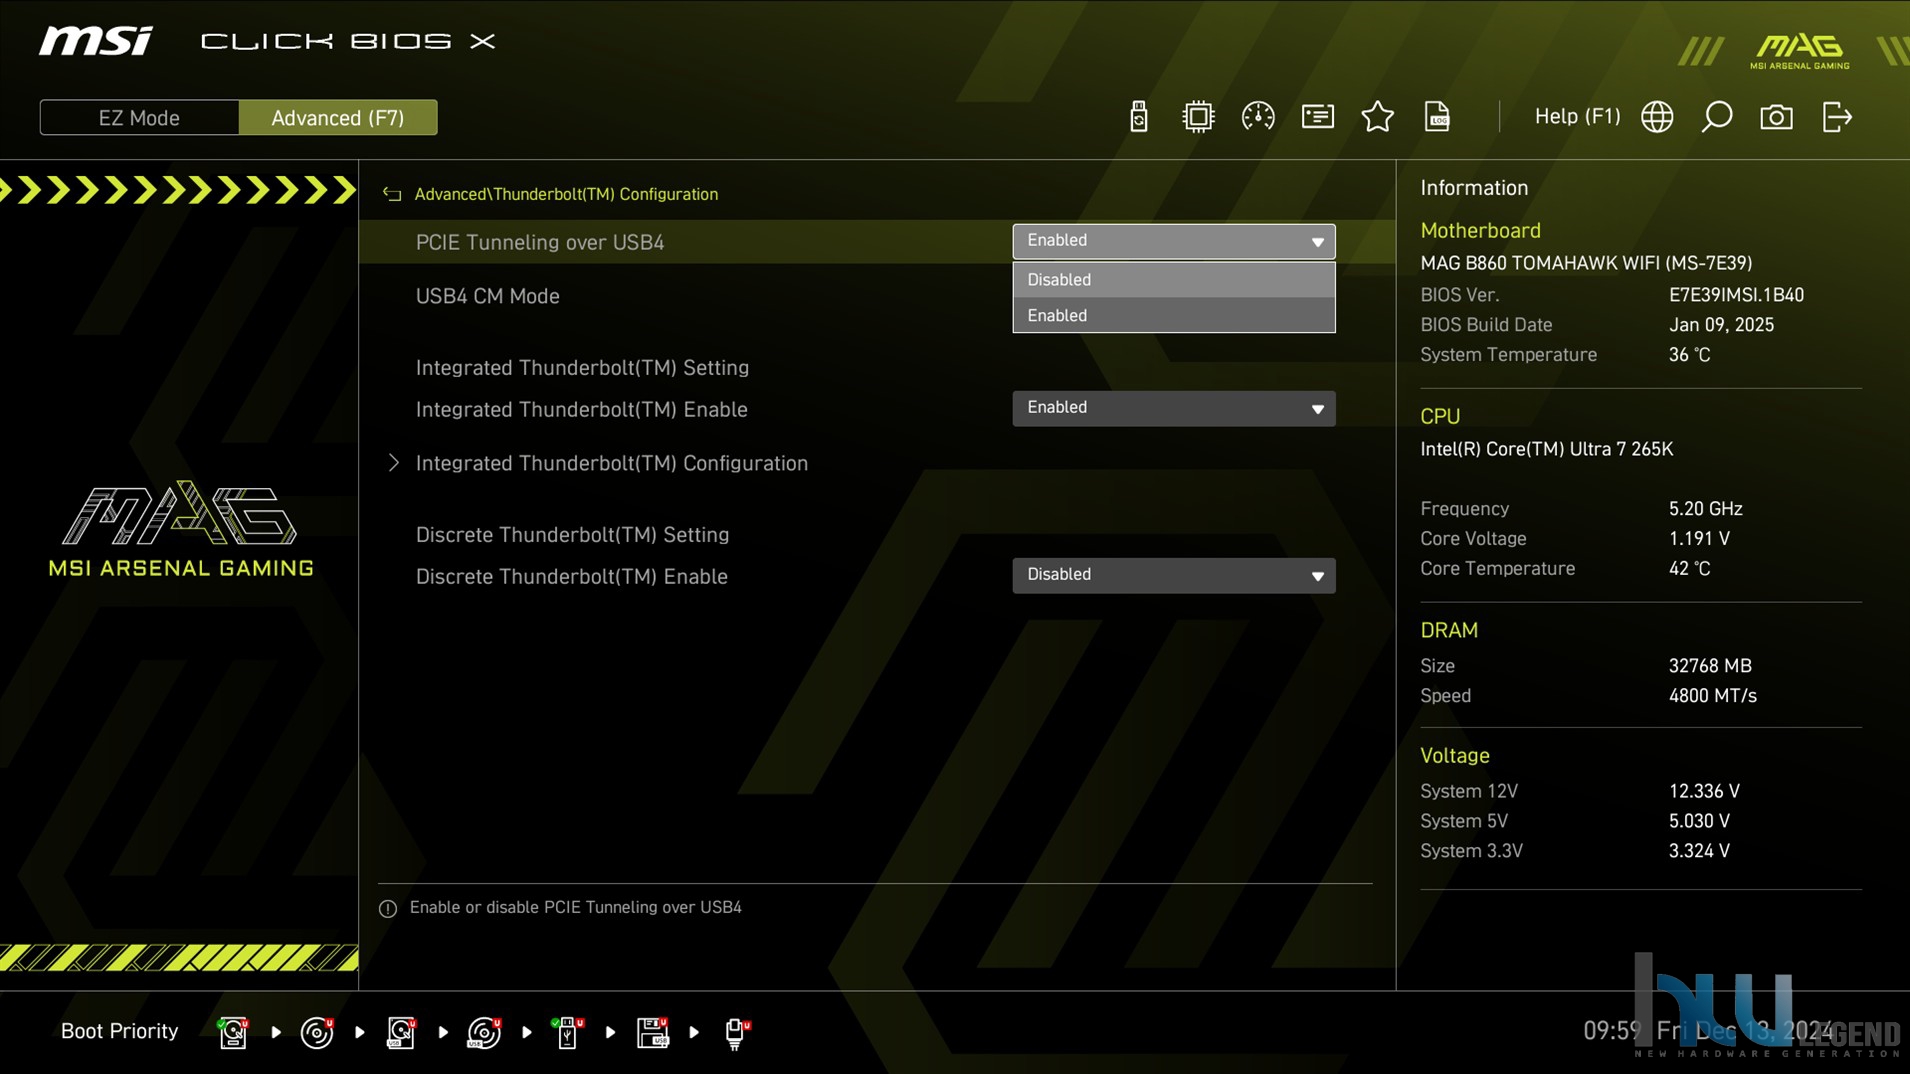
Task: Open the Integrated Thunderbolt(TM) Enable dropdown
Action: tap(1173, 408)
